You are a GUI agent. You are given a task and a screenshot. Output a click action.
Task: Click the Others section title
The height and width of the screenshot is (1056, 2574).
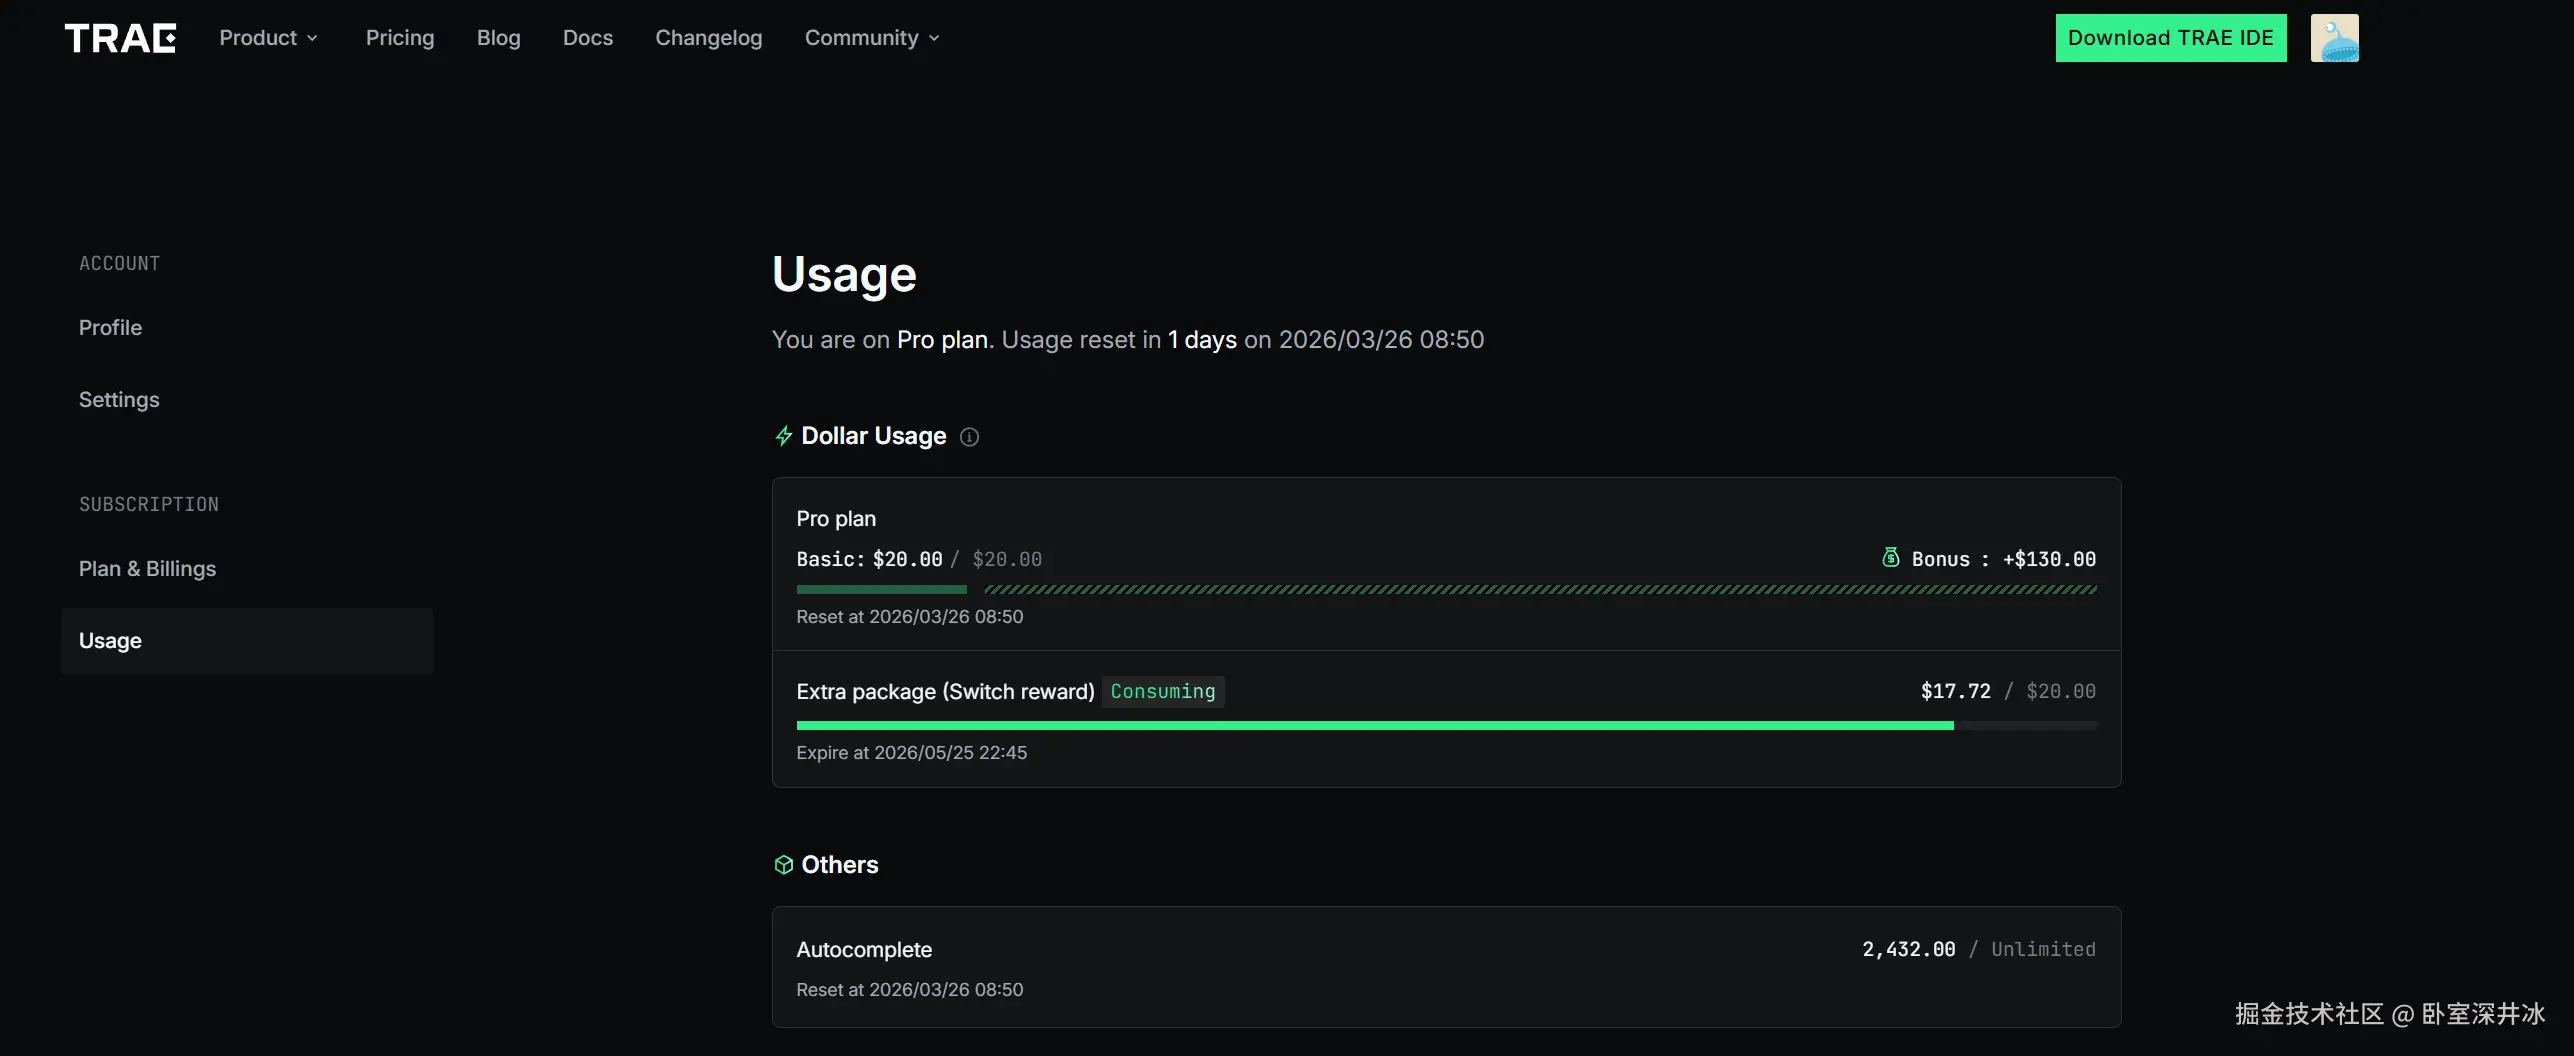click(x=840, y=865)
